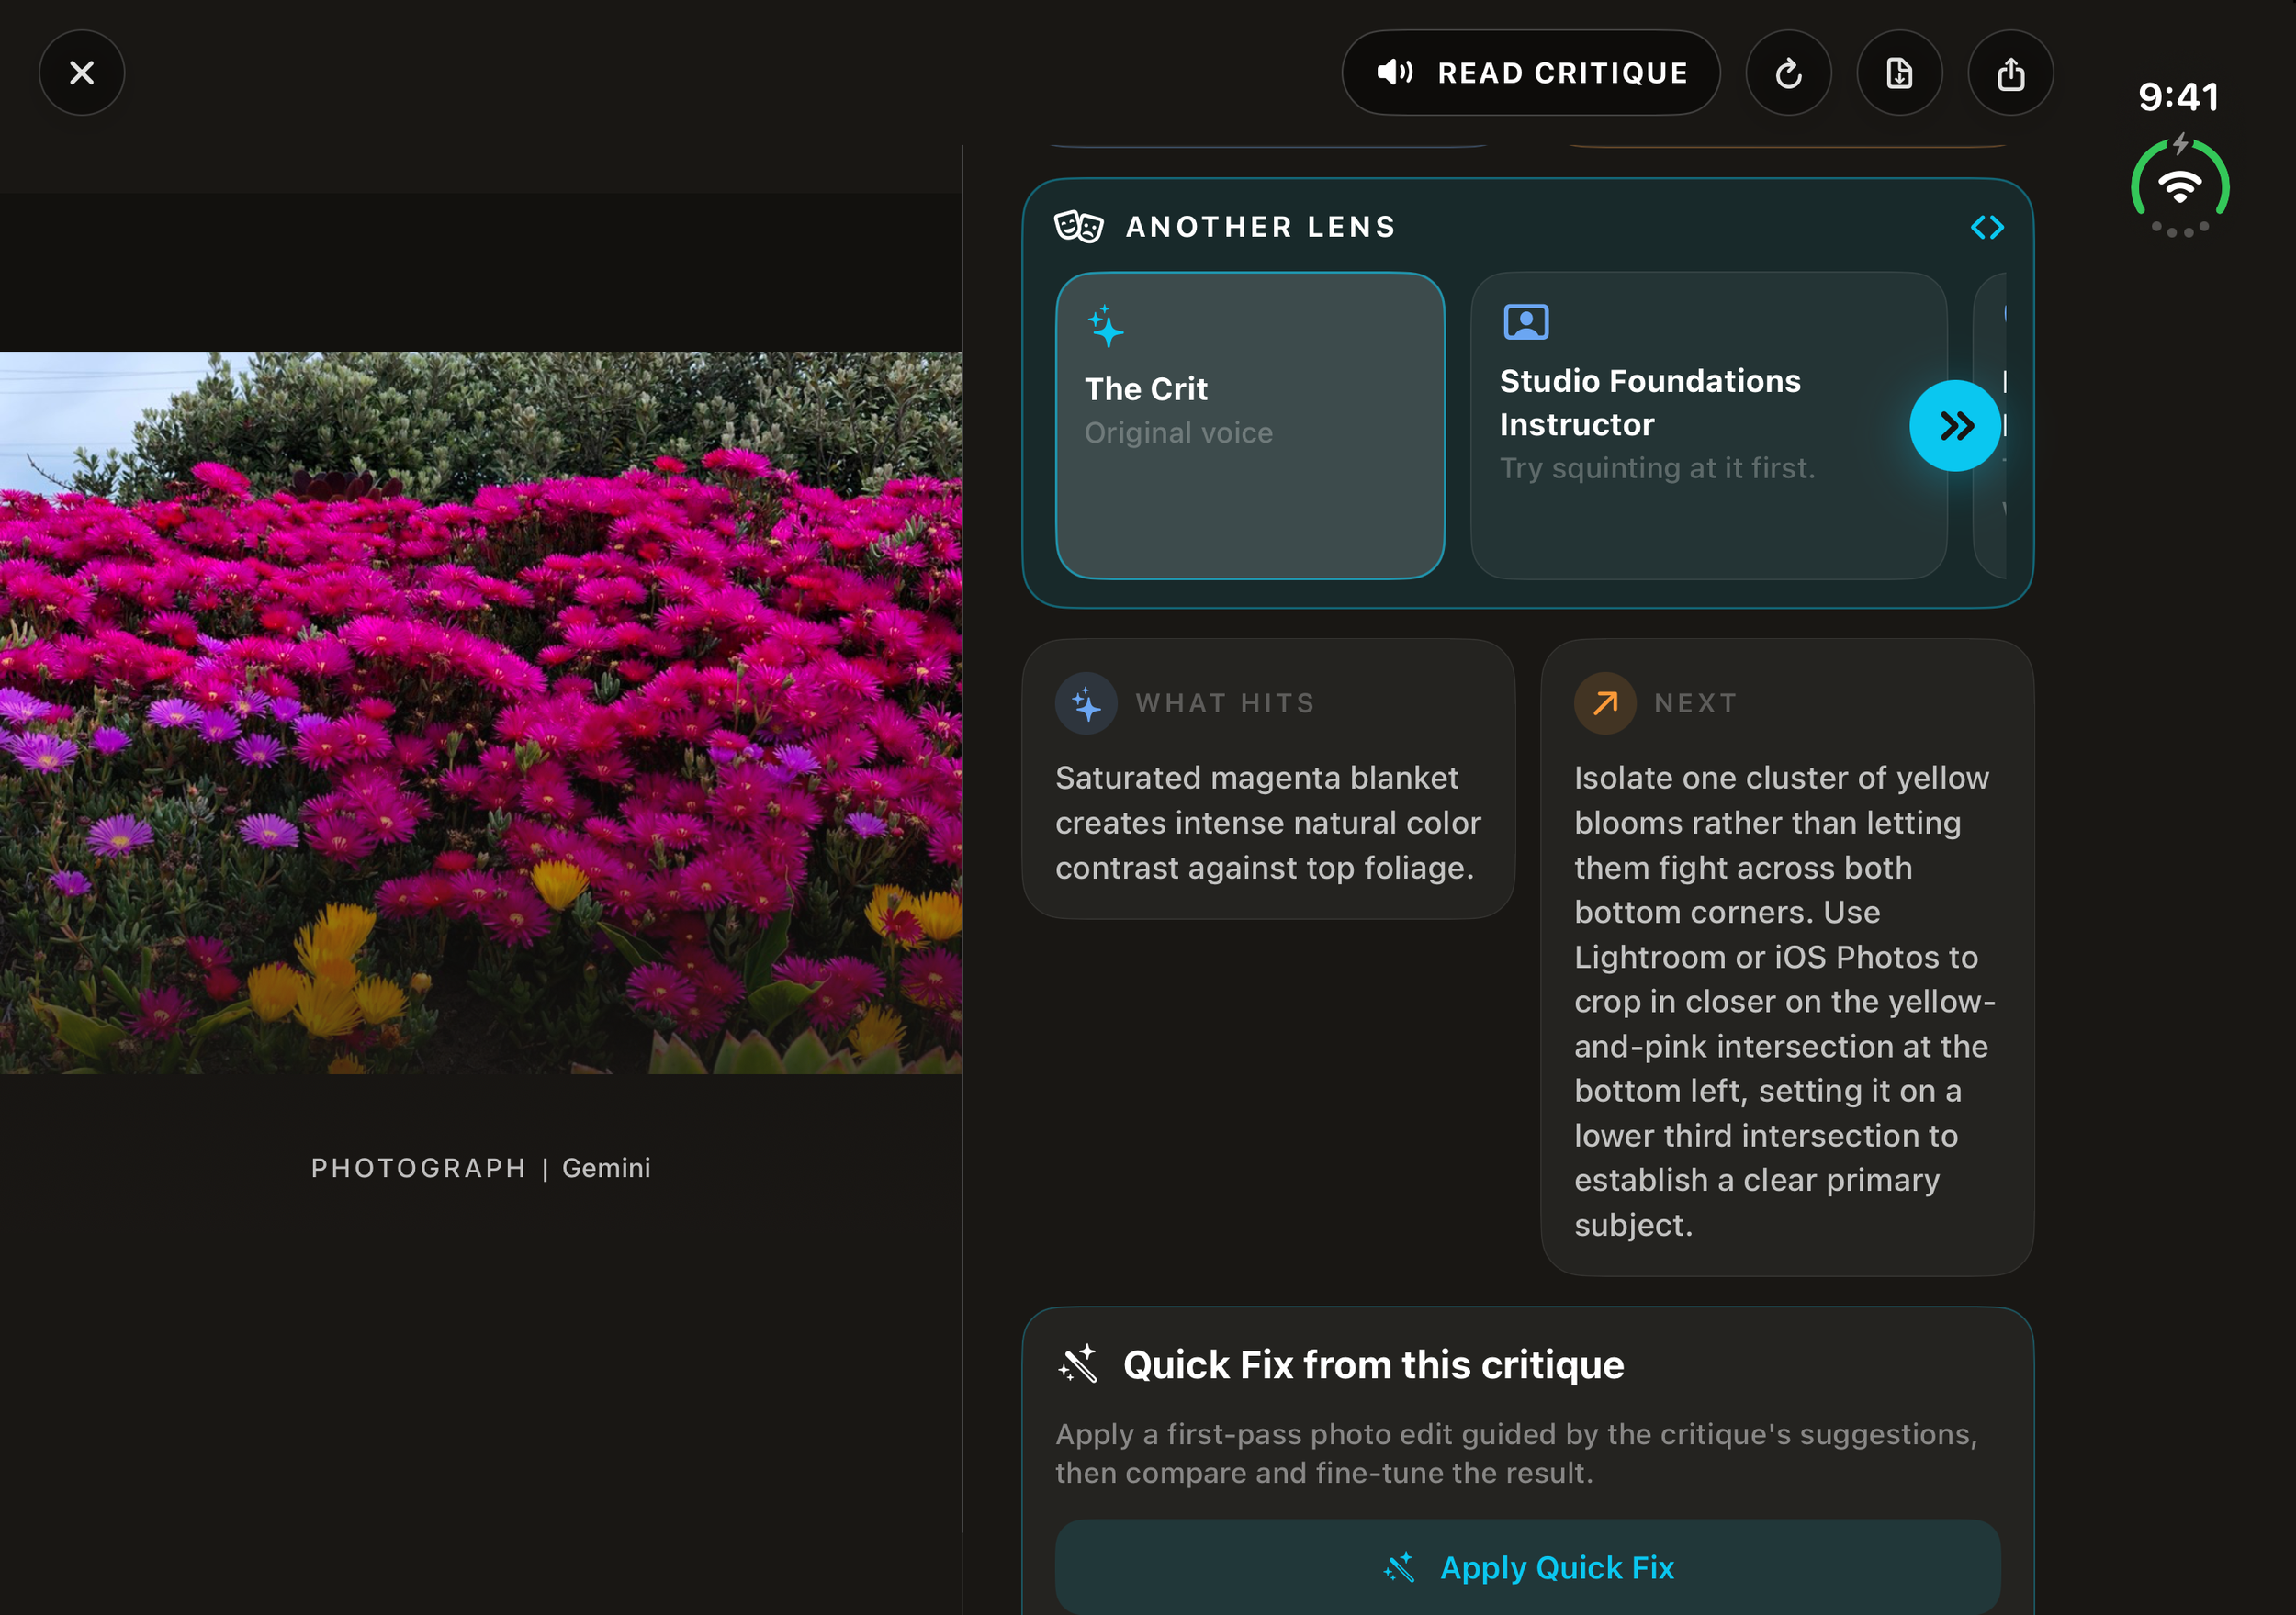Click the sparkle icon on The Crit card
Image resolution: width=2296 pixels, height=1615 pixels.
pyautogui.click(x=1105, y=326)
